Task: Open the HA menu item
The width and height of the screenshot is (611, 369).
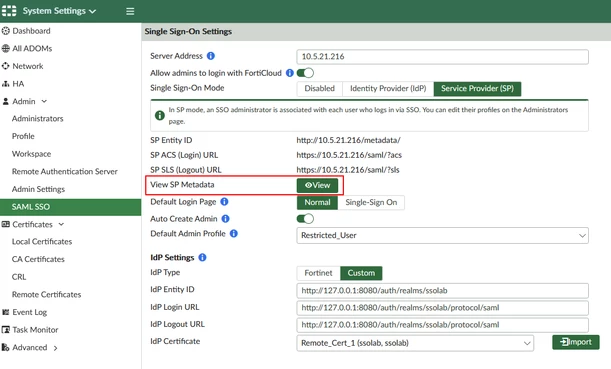Action: (x=18, y=84)
